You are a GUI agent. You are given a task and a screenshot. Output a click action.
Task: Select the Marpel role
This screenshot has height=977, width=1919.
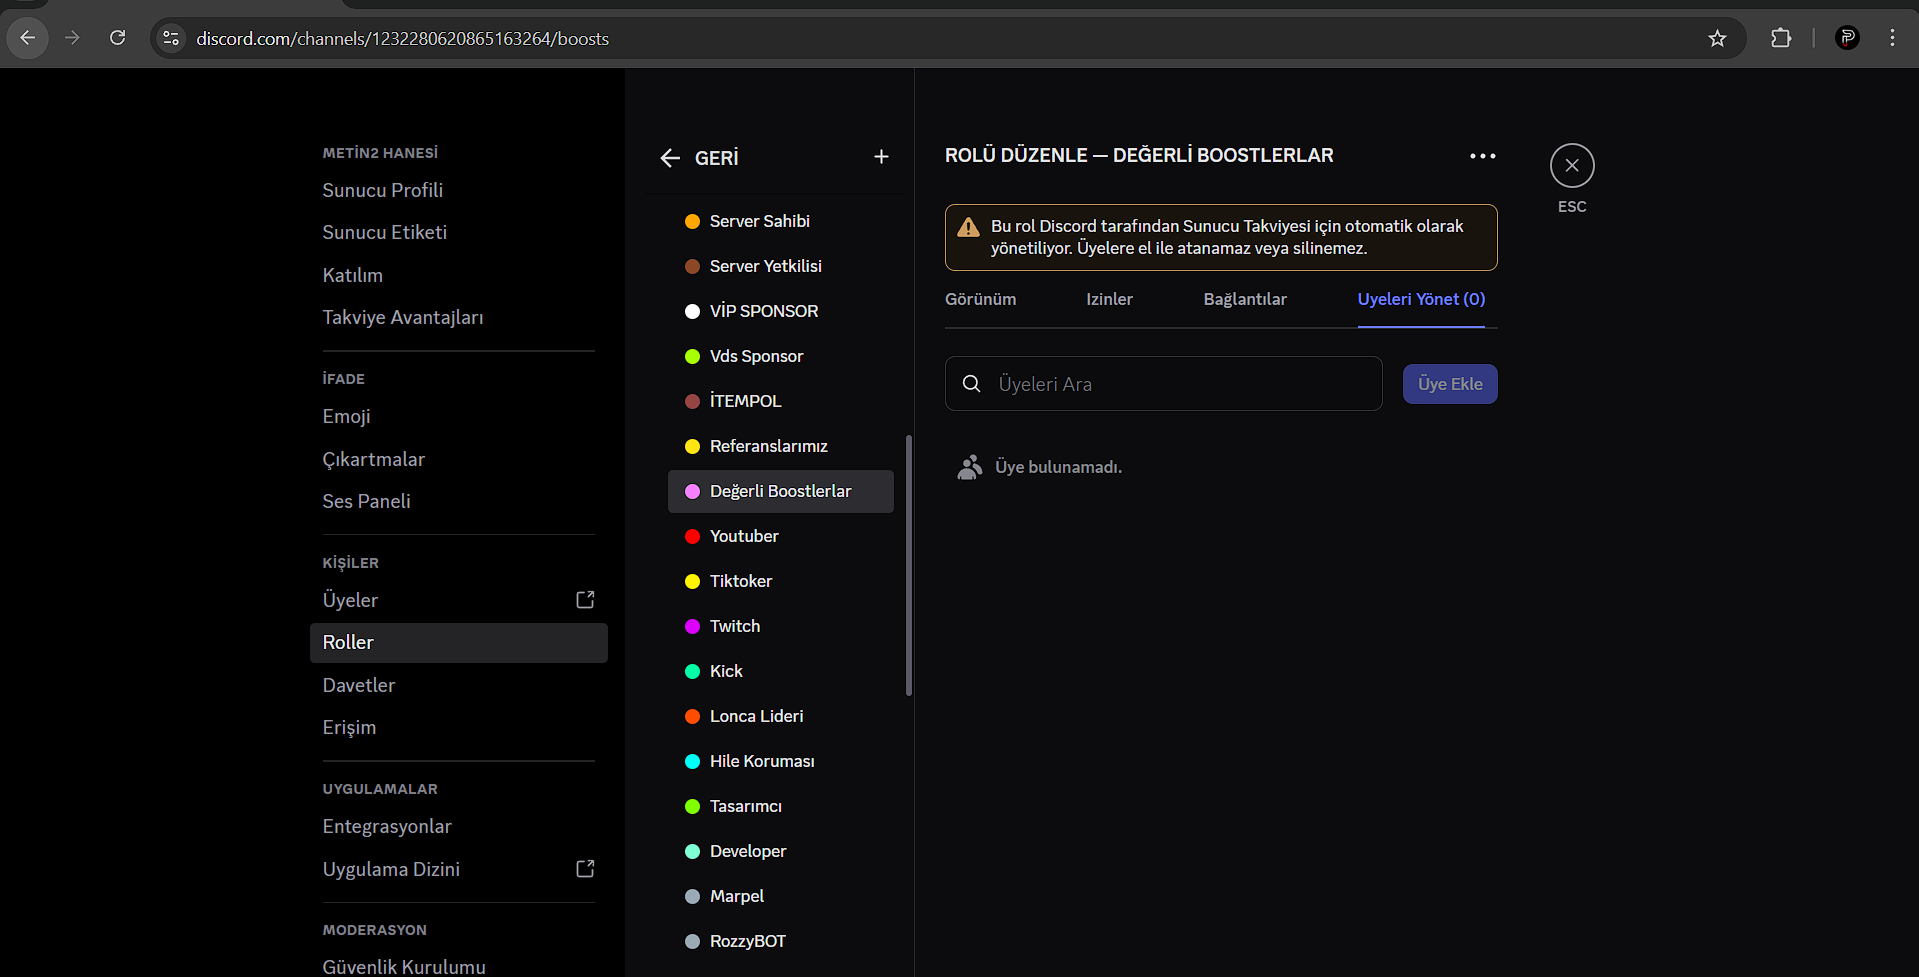[781, 896]
